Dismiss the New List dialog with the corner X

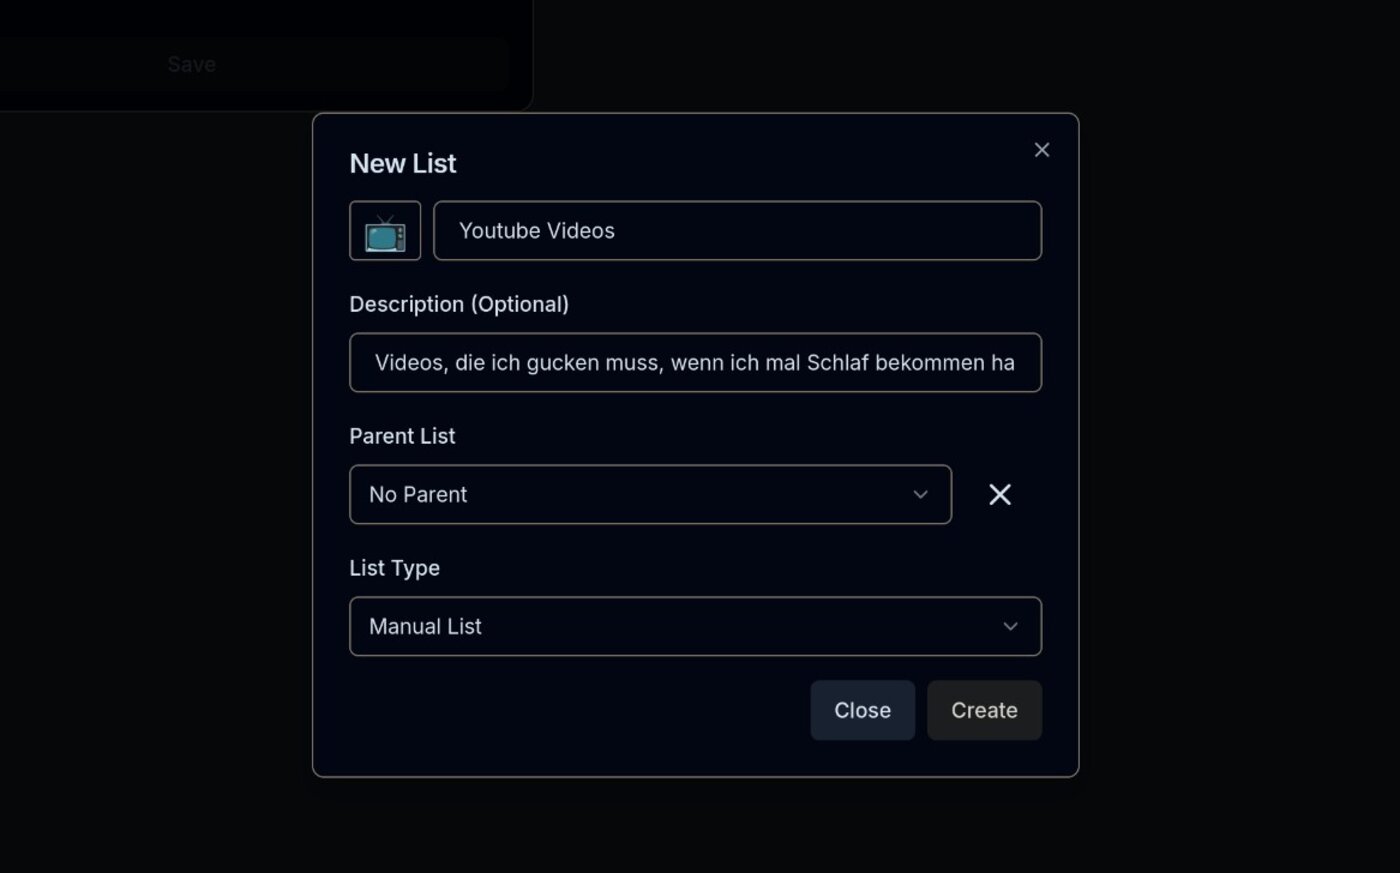click(1042, 150)
